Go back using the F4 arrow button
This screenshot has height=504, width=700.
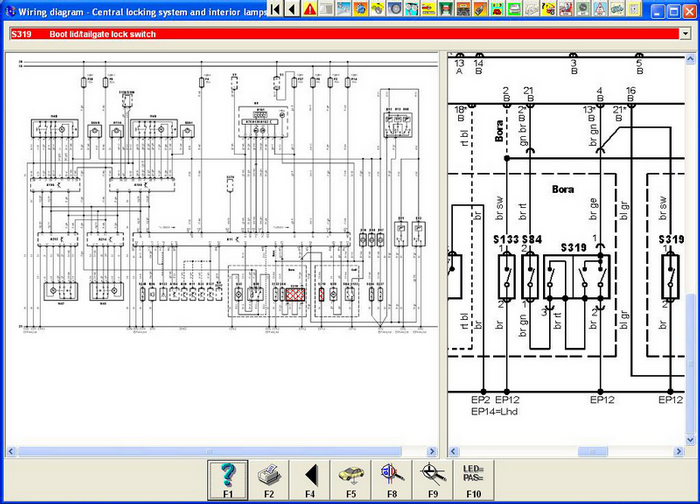pyautogui.click(x=310, y=479)
